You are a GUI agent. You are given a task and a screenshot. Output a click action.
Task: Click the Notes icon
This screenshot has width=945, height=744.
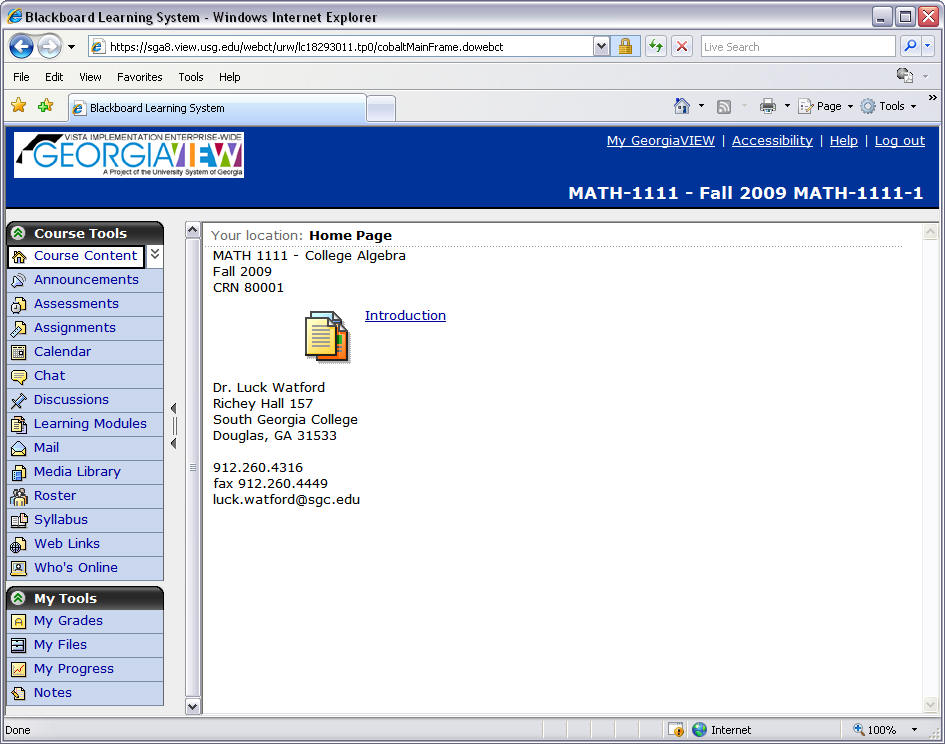pyautogui.click(x=19, y=693)
